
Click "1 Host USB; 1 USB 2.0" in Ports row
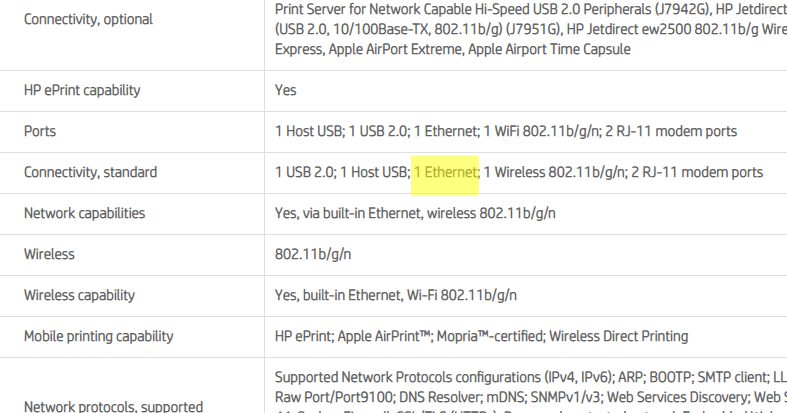341,131
